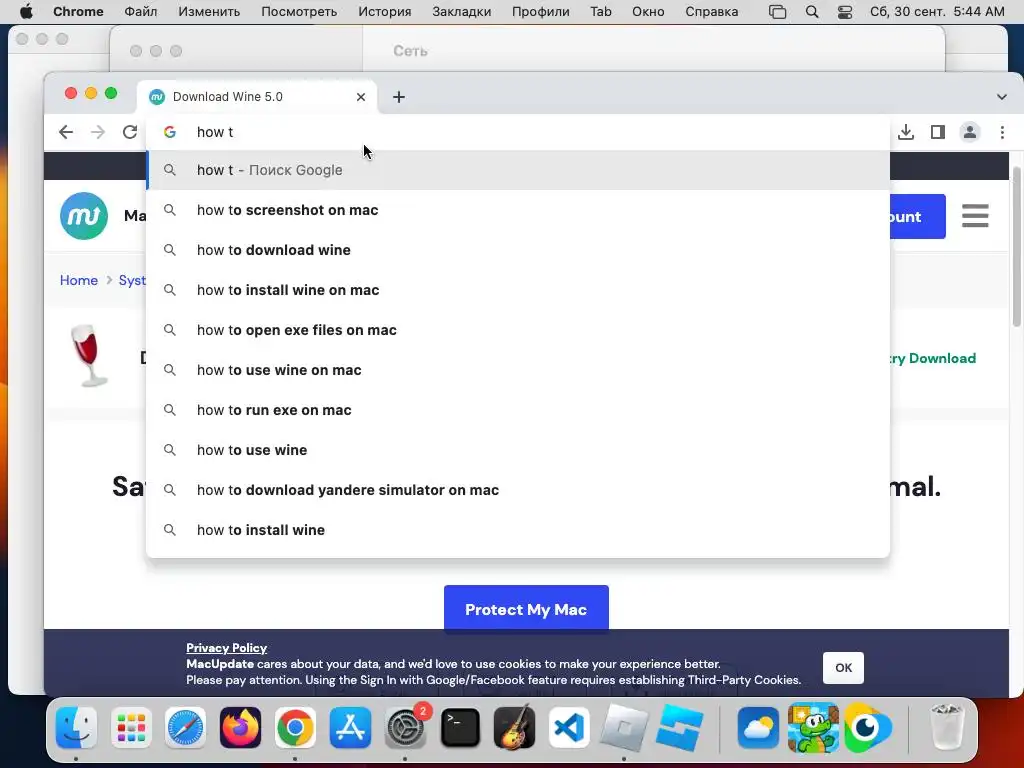Open Control Center in menu bar
This screenshot has width=1024, height=768.
(x=844, y=12)
